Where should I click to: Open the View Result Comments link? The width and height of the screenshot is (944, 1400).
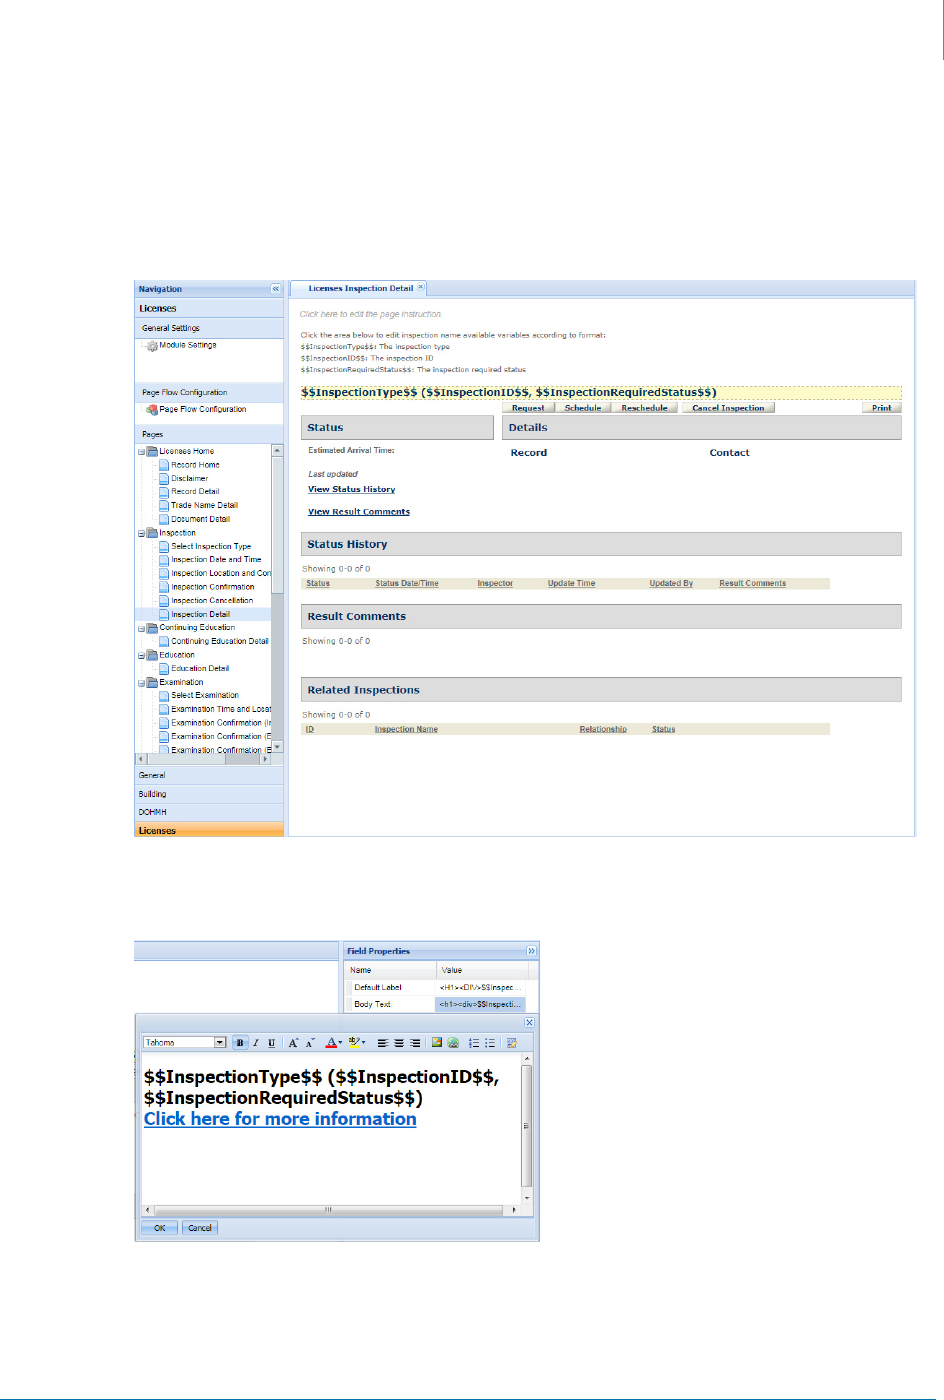359,511
